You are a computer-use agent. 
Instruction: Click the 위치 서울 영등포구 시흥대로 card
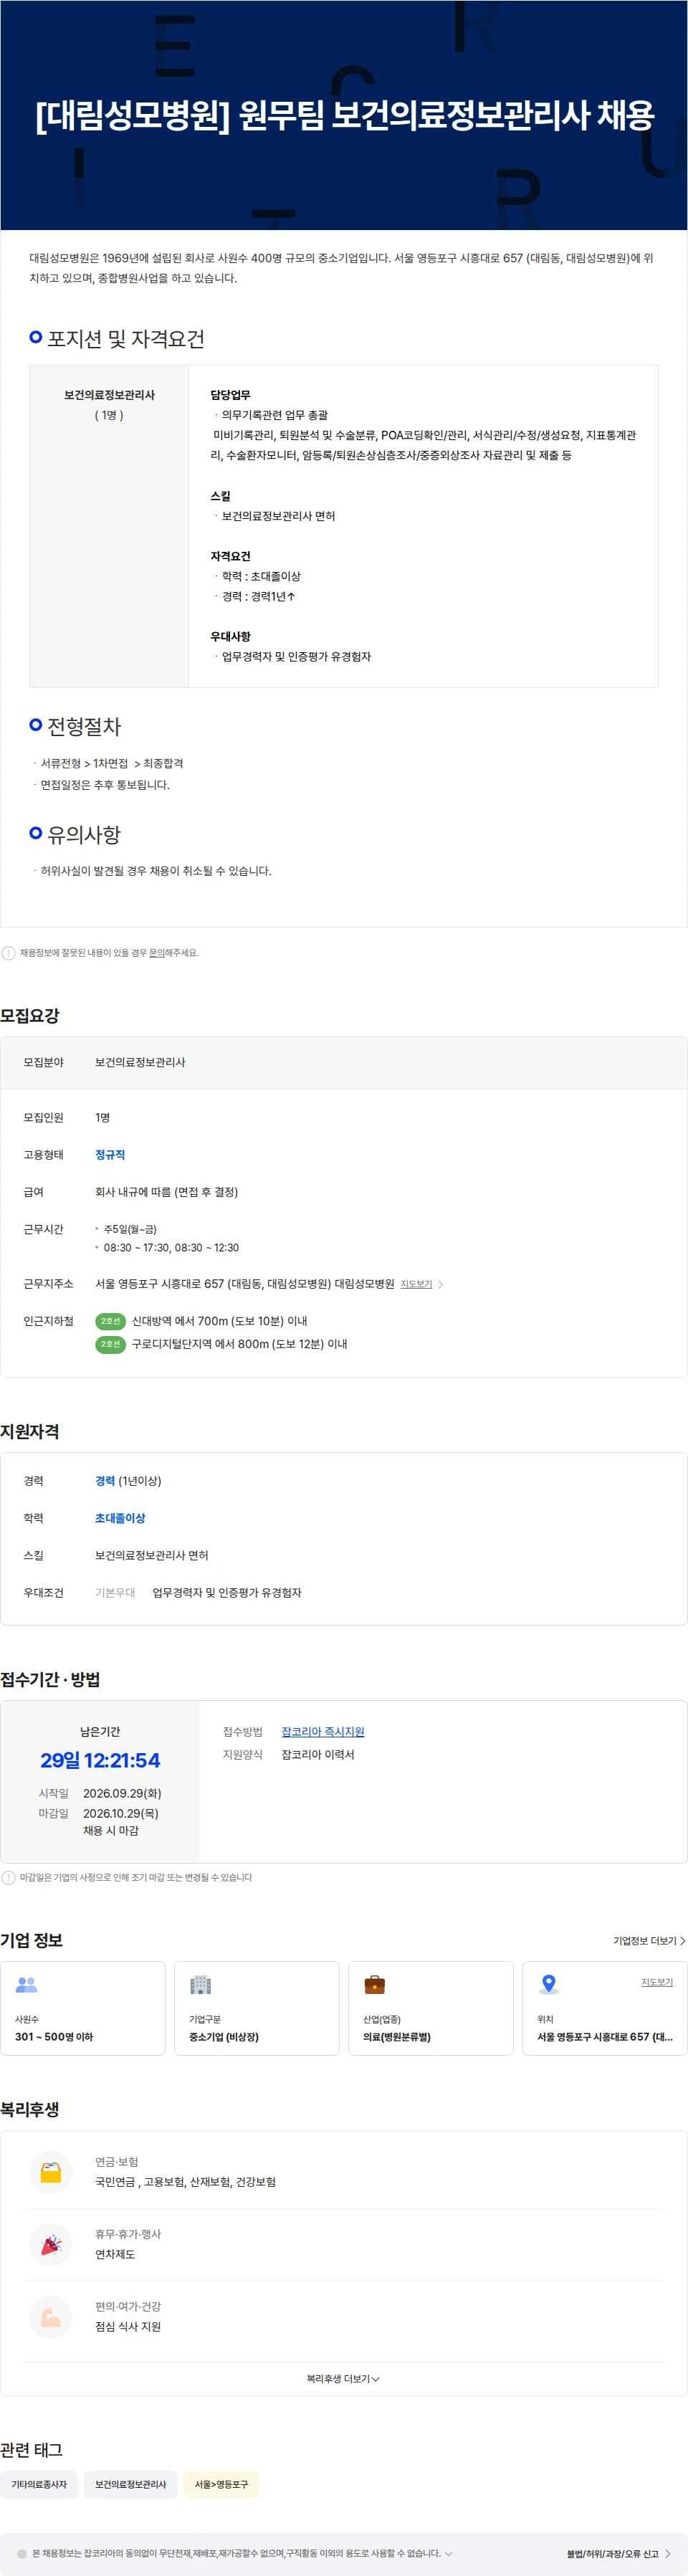coord(605,2008)
